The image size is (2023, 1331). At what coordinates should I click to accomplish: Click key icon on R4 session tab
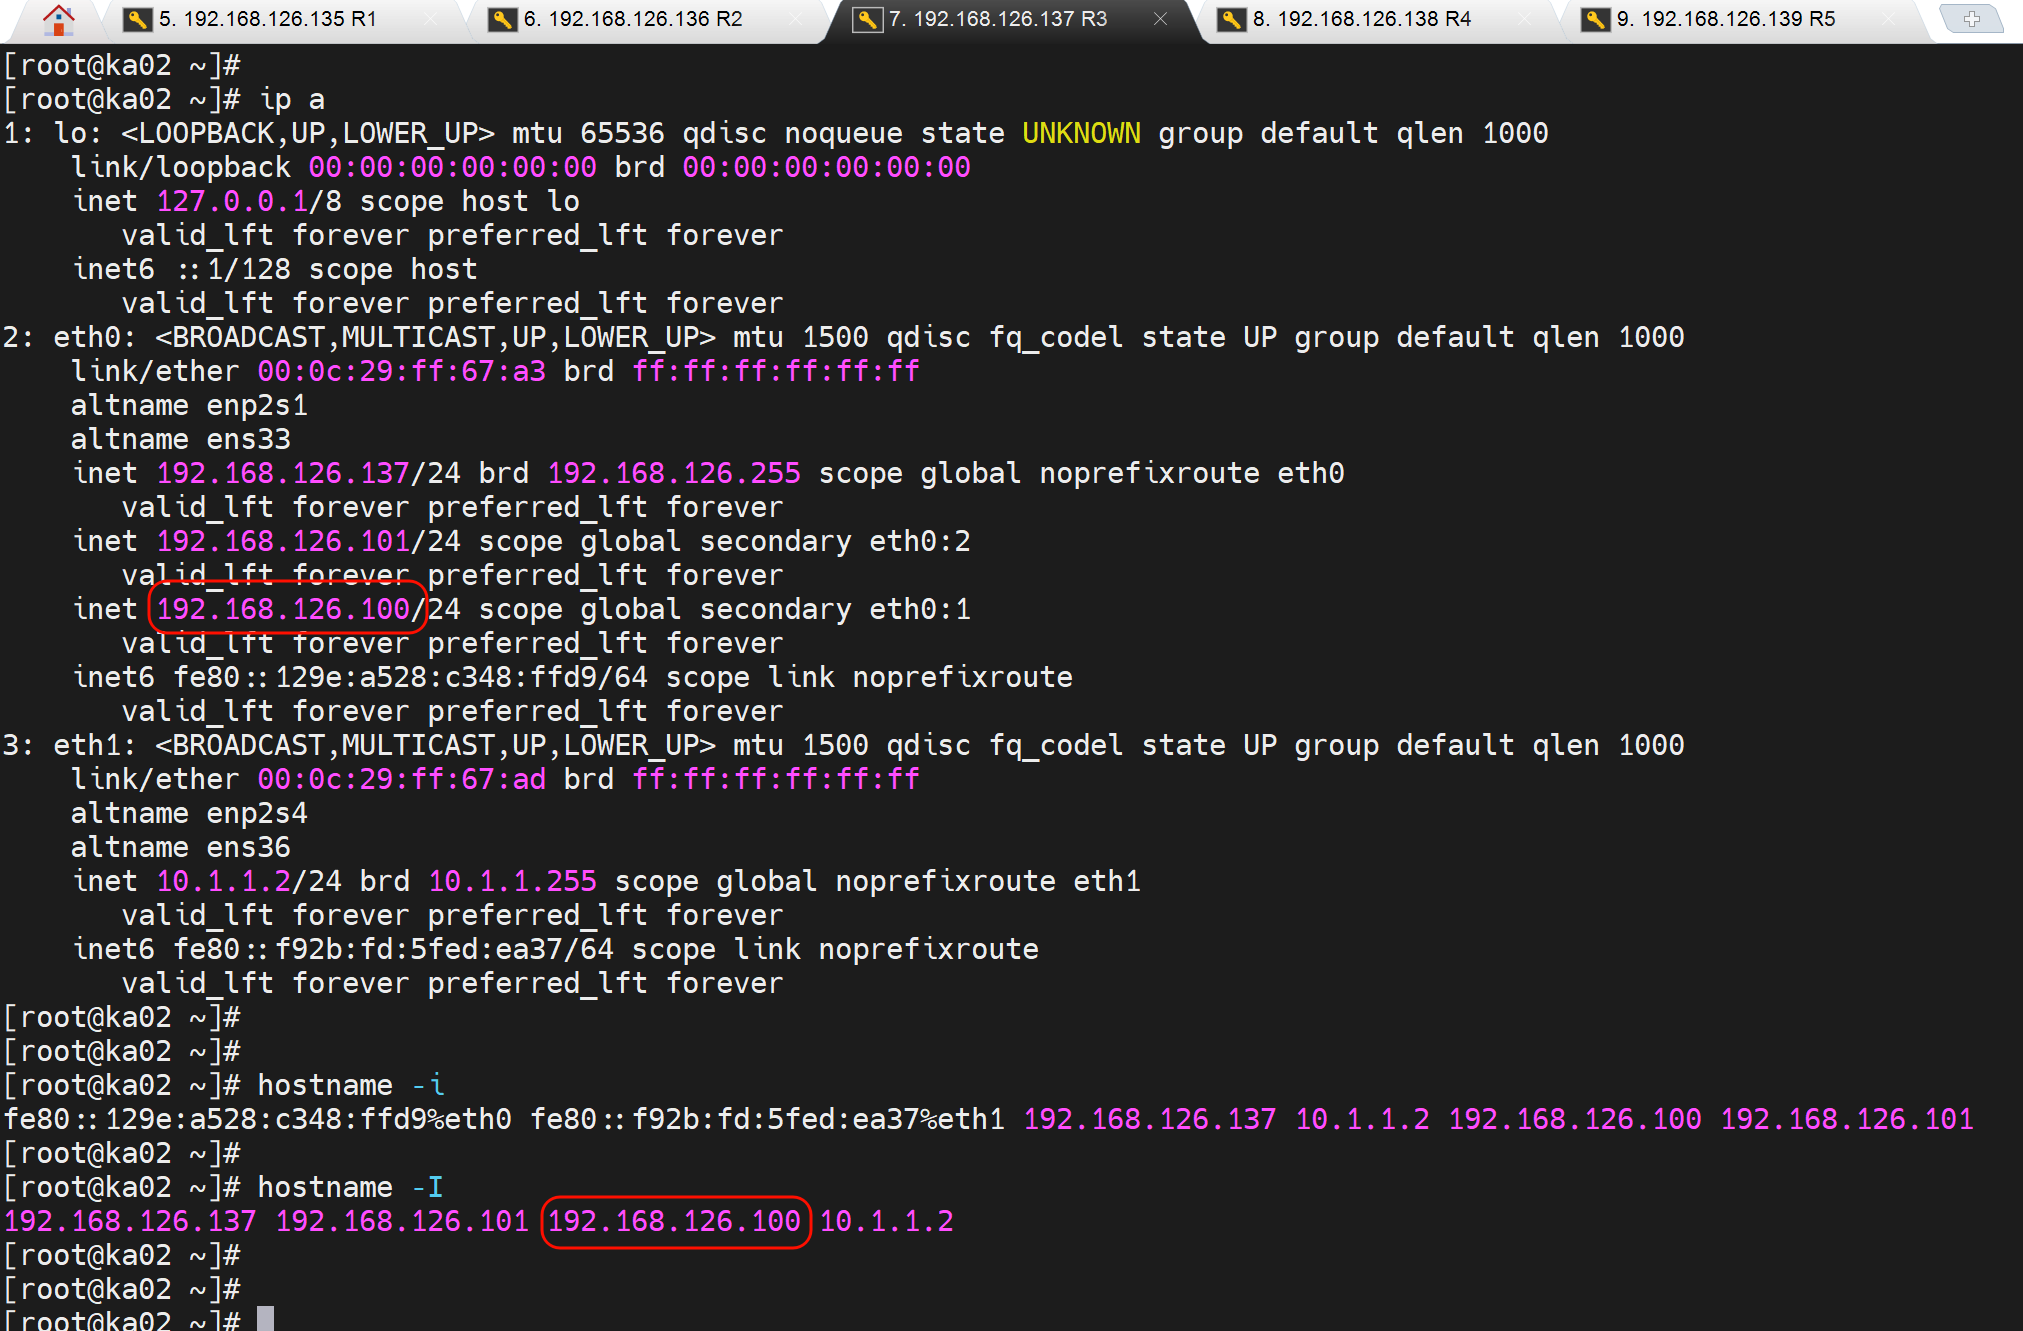click(x=1231, y=19)
